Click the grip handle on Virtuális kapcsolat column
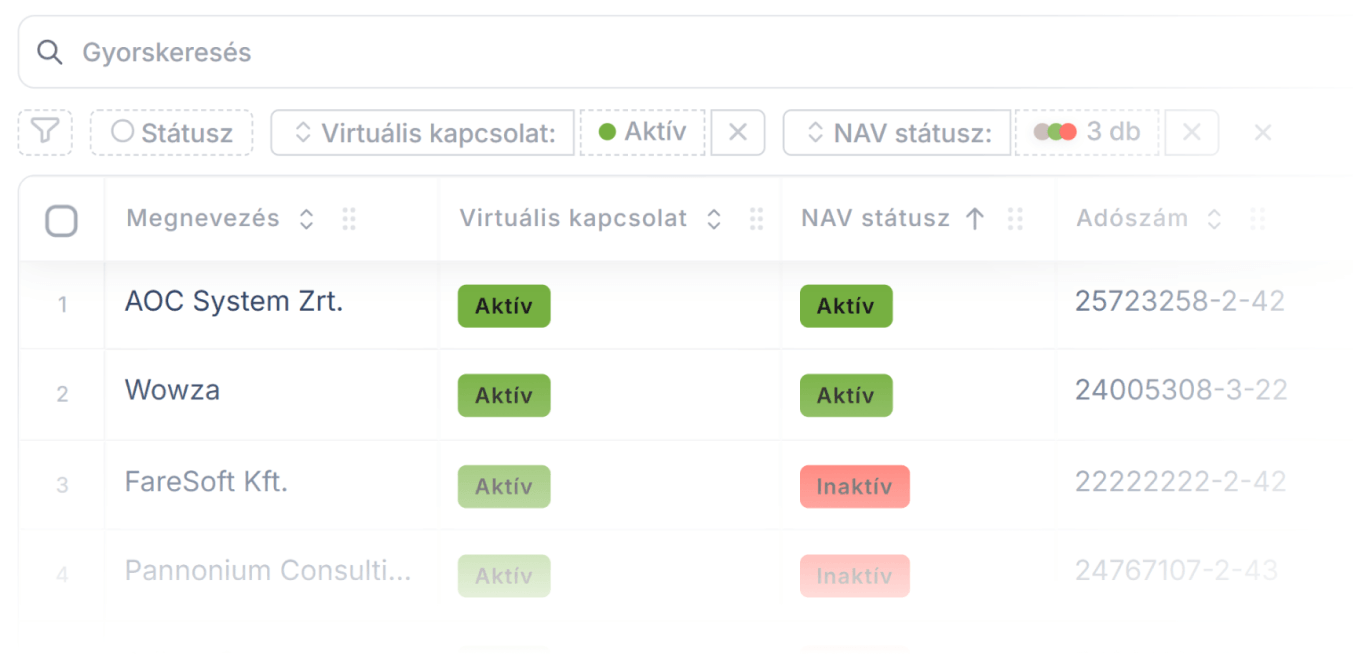Screen dimensions: 1353x654 click(x=757, y=218)
